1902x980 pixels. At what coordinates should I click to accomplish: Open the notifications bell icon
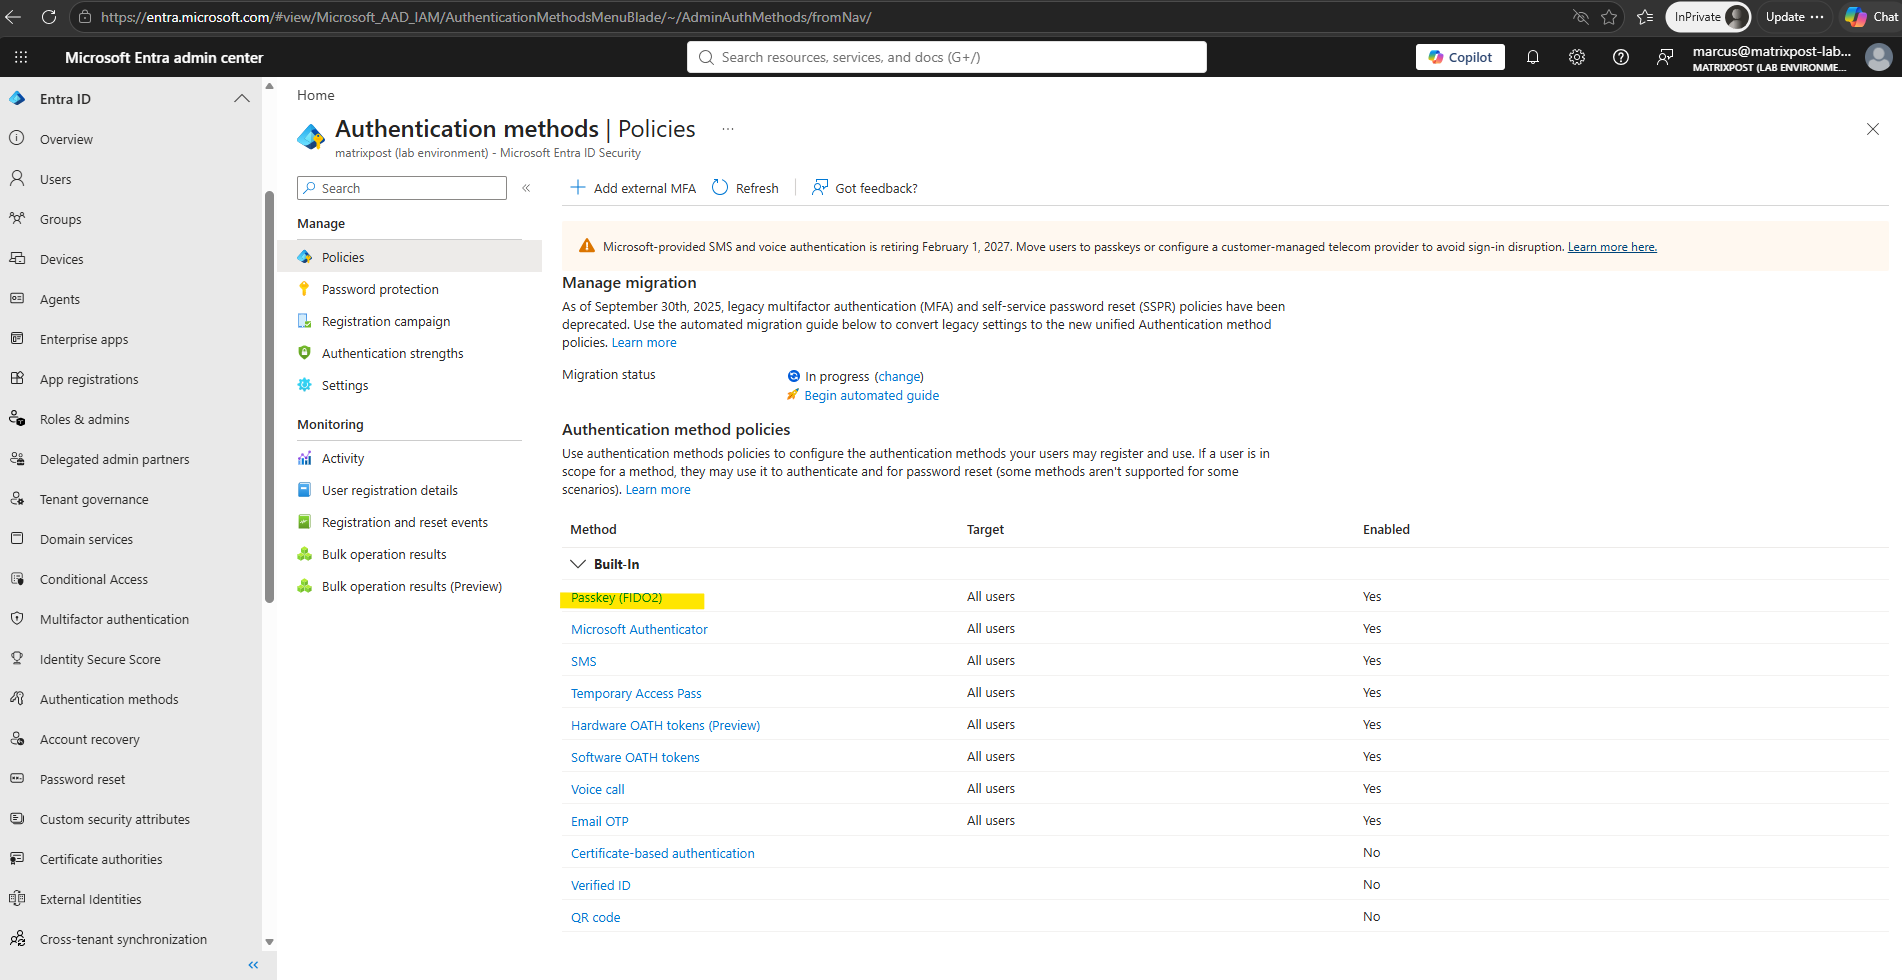click(1532, 57)
